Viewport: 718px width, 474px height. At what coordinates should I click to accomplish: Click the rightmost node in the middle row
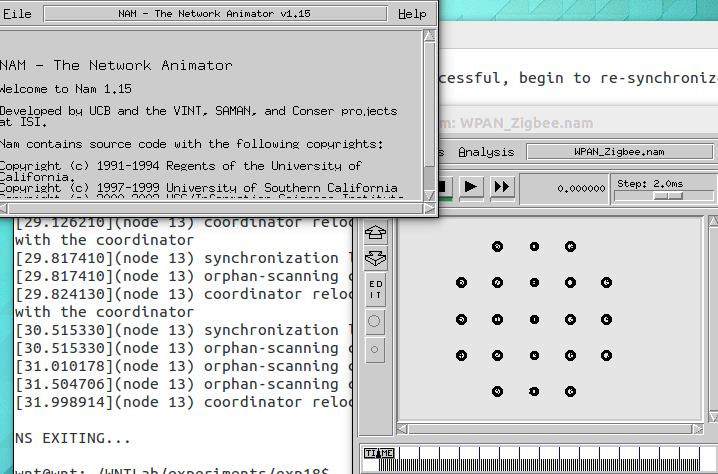tap(606, 319)
